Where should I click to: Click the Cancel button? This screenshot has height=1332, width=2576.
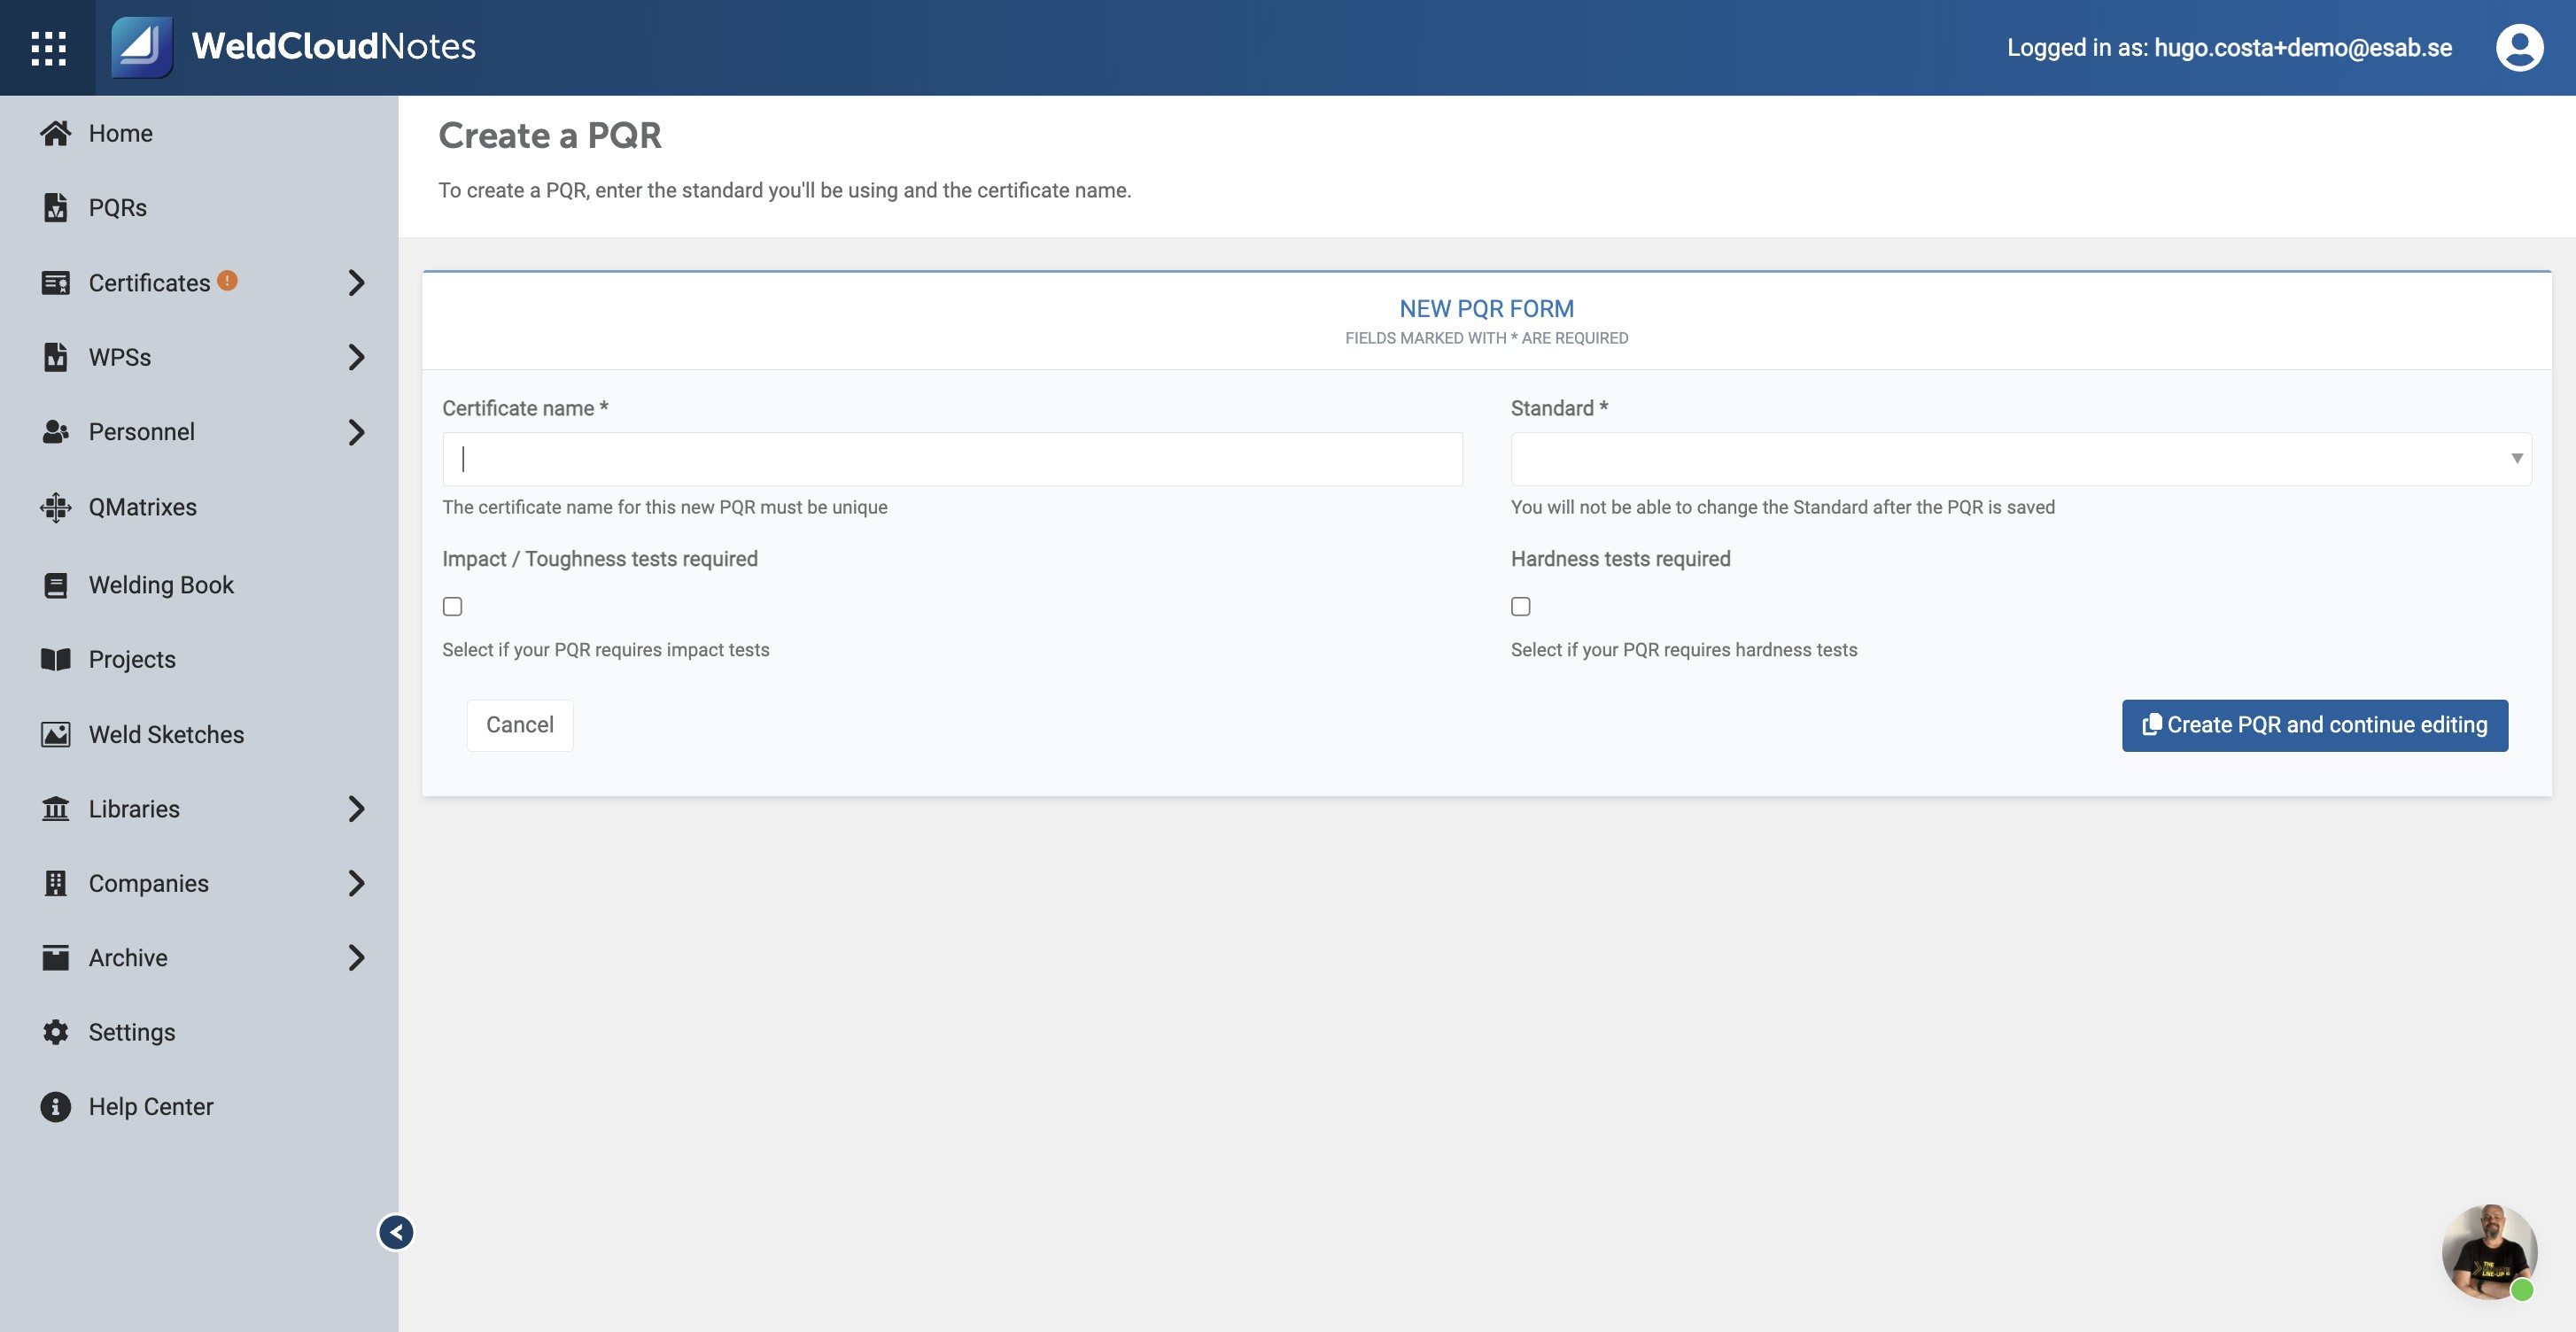(520, 725)
